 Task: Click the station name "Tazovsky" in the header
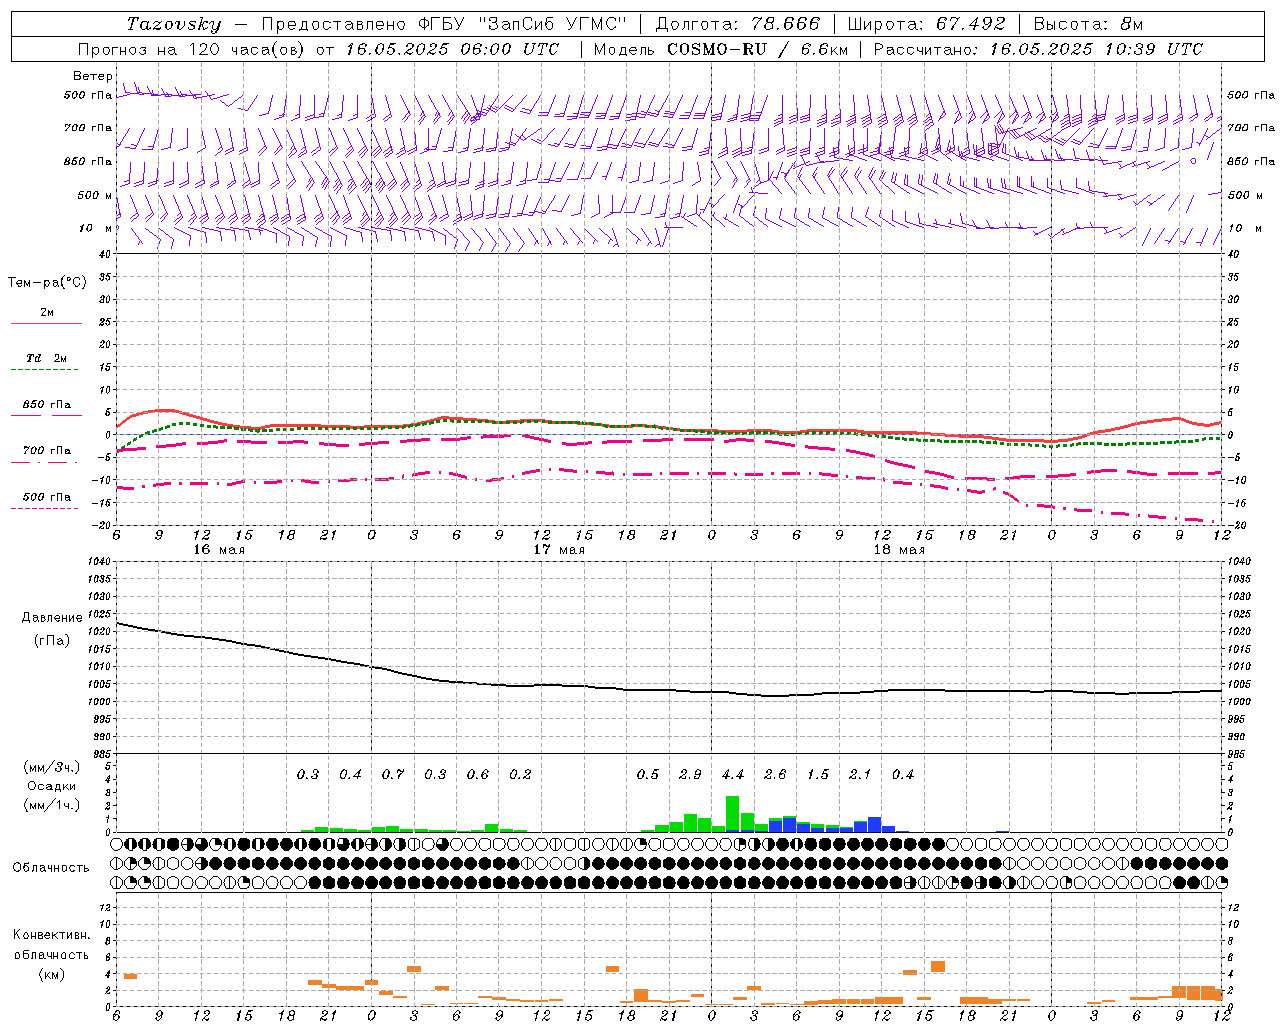[173, 24]
